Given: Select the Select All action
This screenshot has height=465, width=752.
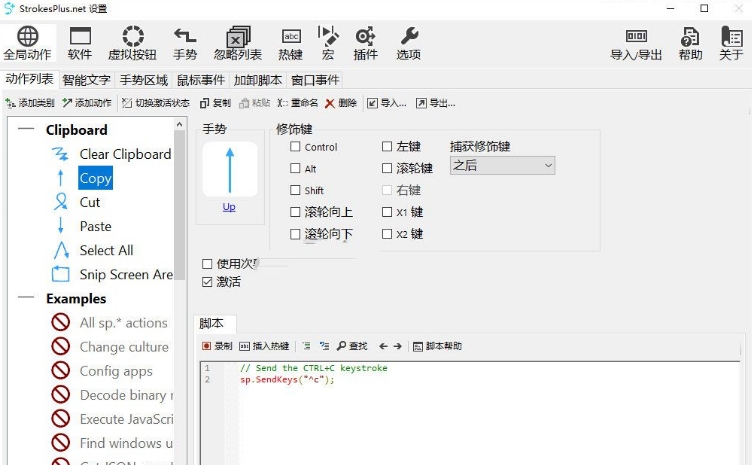Looking at the screenshot, I should pos(106,250).
